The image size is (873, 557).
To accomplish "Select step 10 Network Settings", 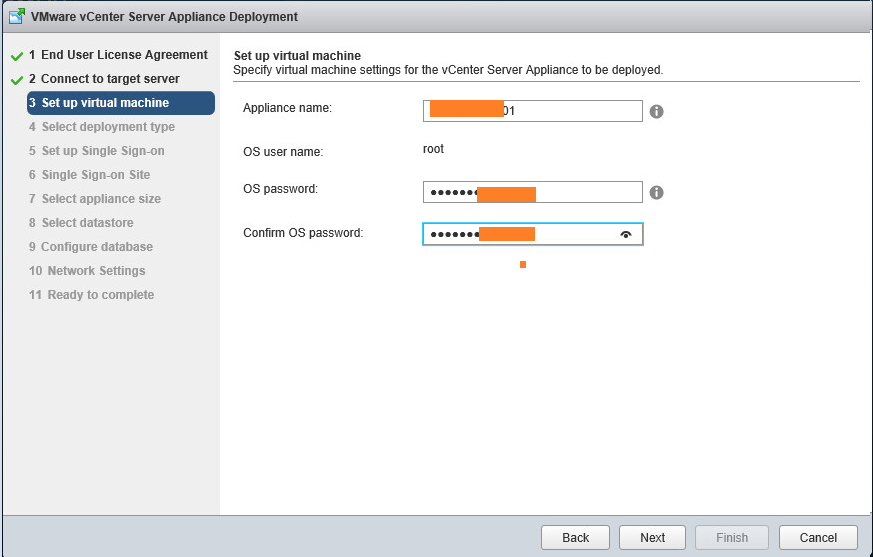I will (87, 271).
